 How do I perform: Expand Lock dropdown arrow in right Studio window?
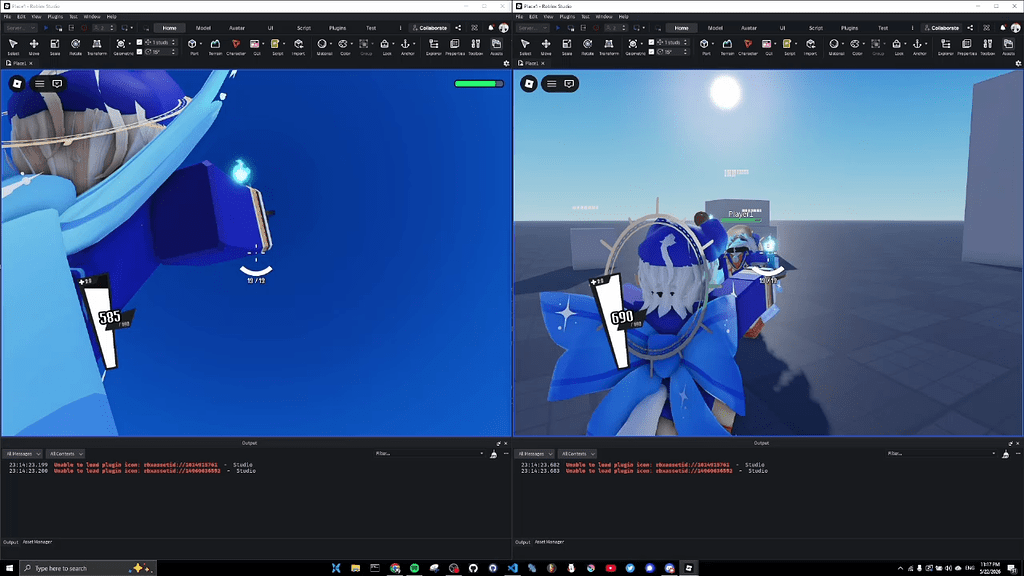(x=905, y=44)
